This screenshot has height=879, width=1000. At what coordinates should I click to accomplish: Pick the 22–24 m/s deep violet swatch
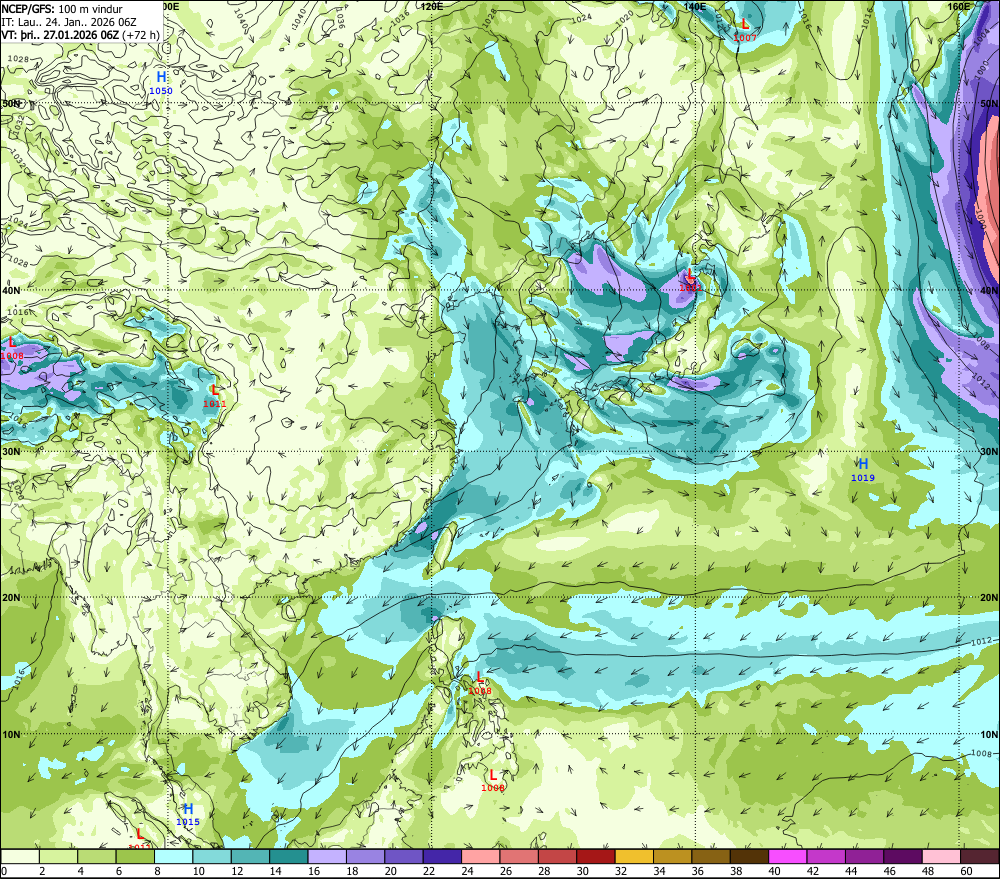pyautogui.click(x=443, y=856)
